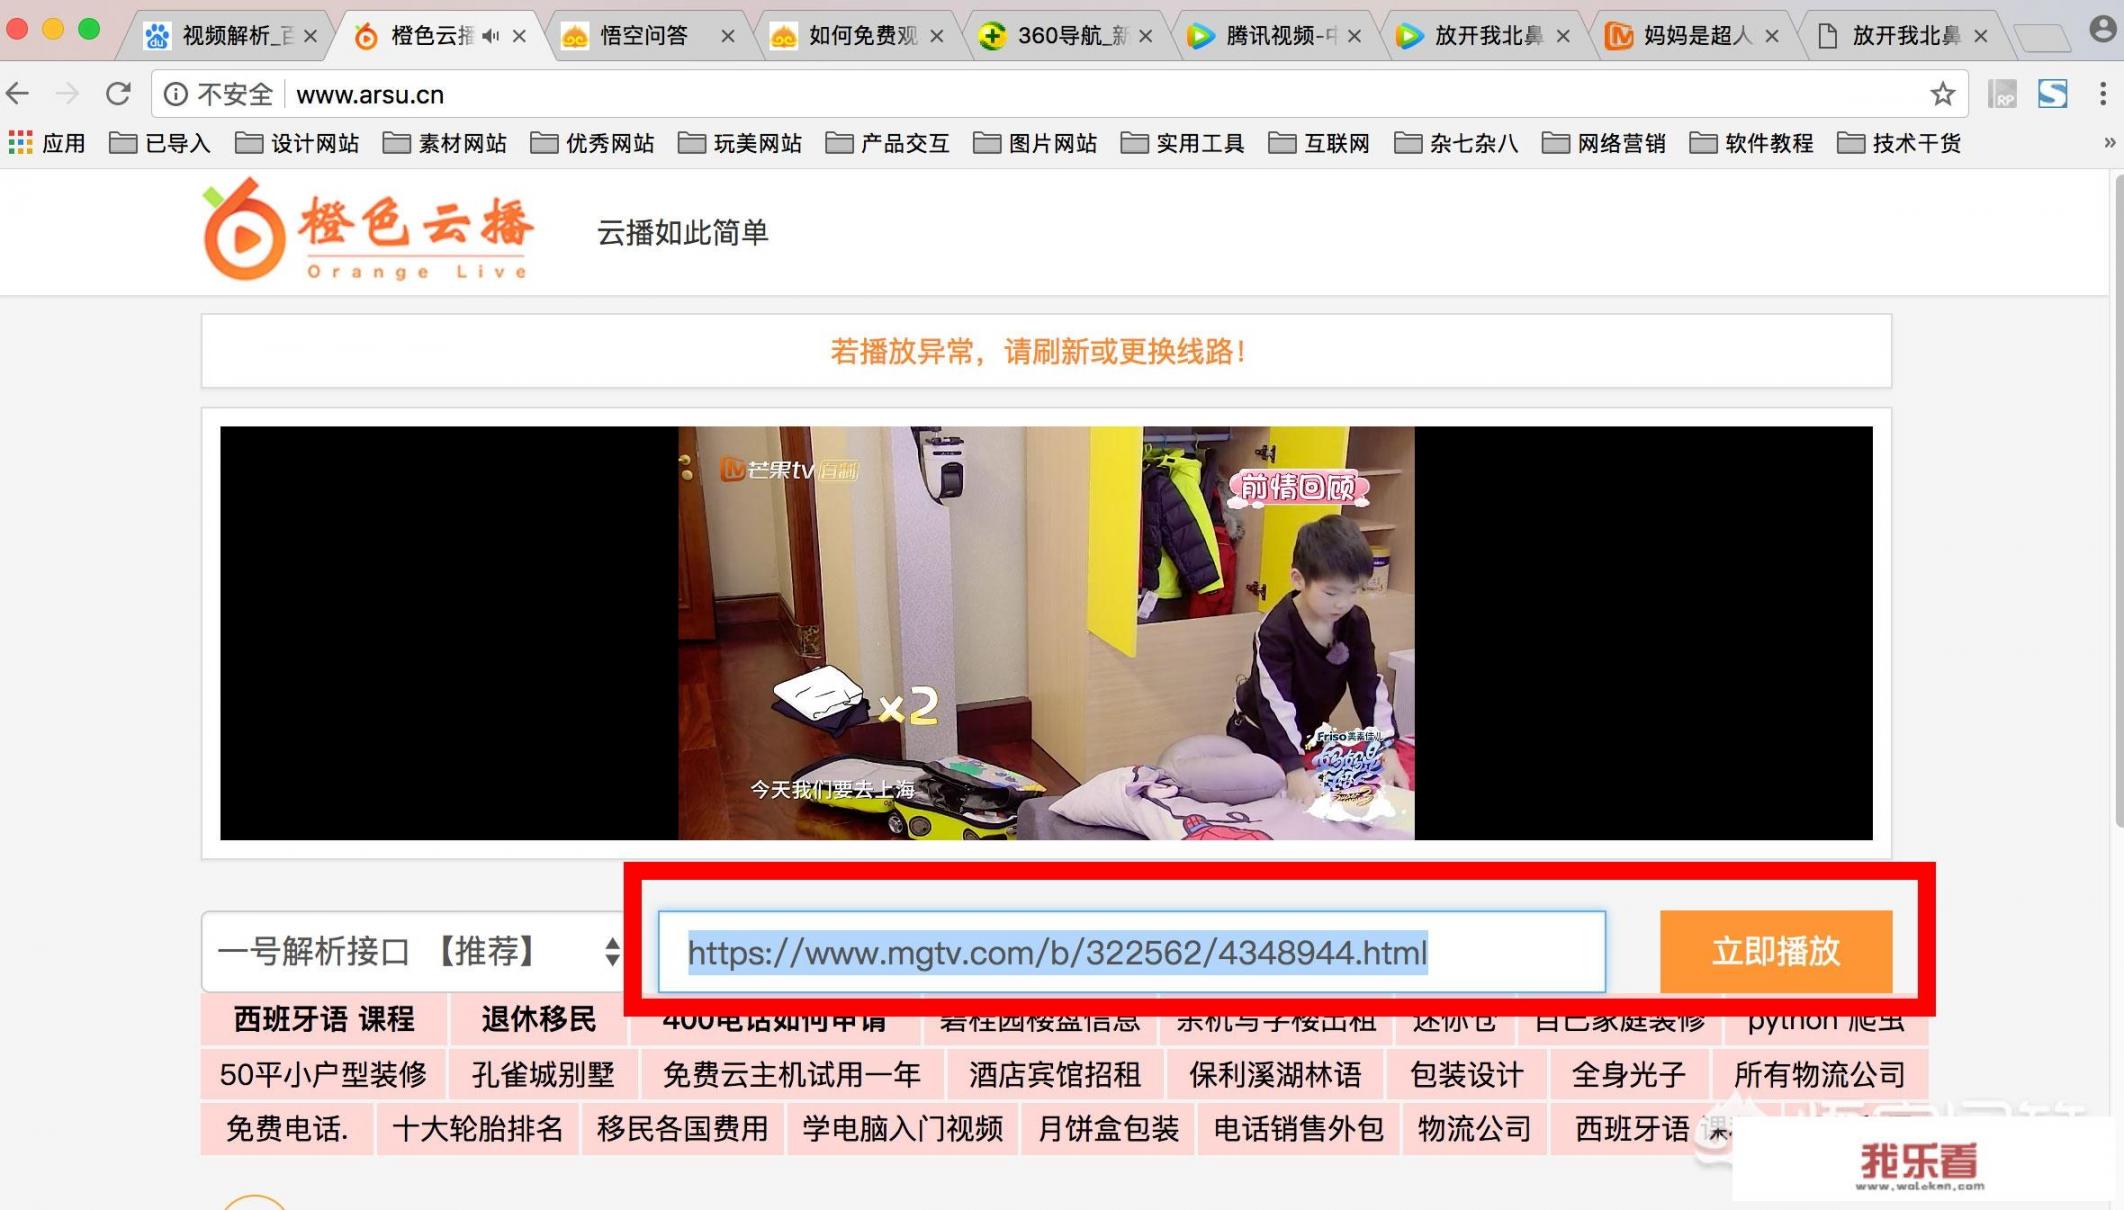Open the 优秀网站 bookmark folder
Screen dimensions: 2124x1210
coord(592,143)
